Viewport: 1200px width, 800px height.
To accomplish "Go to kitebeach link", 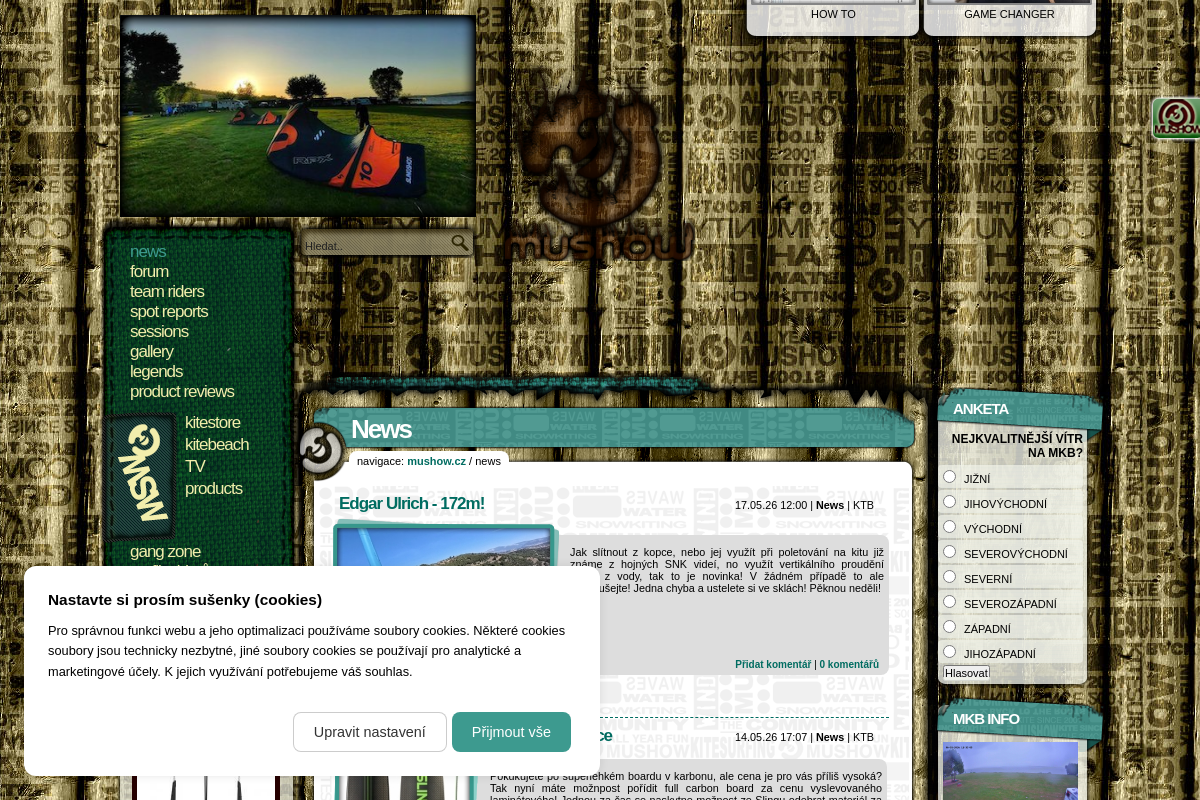I will [217, 445].
